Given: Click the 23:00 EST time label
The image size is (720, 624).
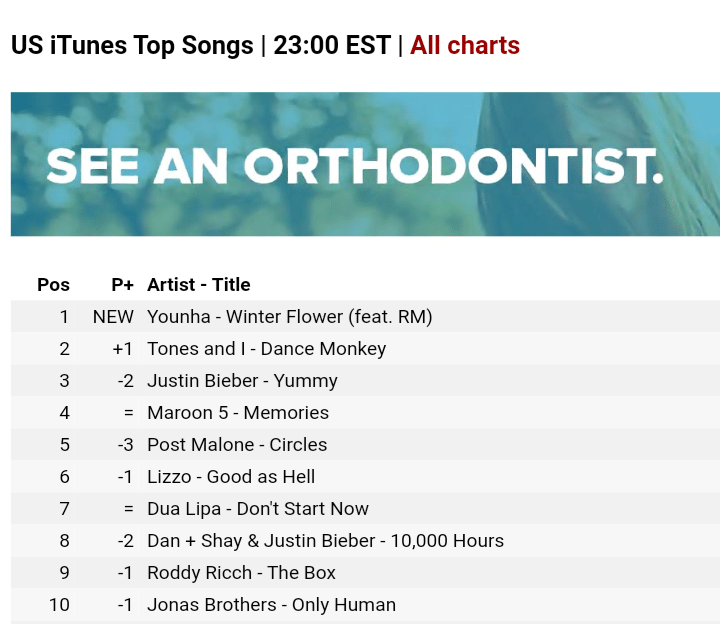Looking at the screenshot, I should [x=331, y=46].
